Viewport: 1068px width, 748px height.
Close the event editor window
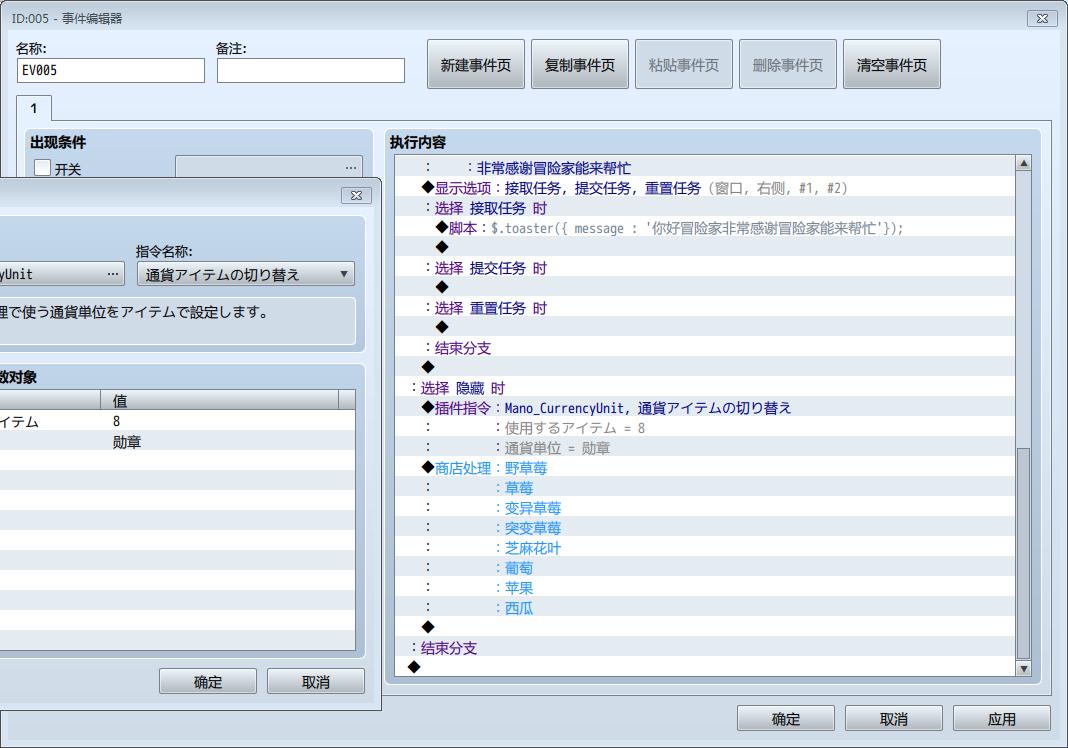(x=1042, y=18)
